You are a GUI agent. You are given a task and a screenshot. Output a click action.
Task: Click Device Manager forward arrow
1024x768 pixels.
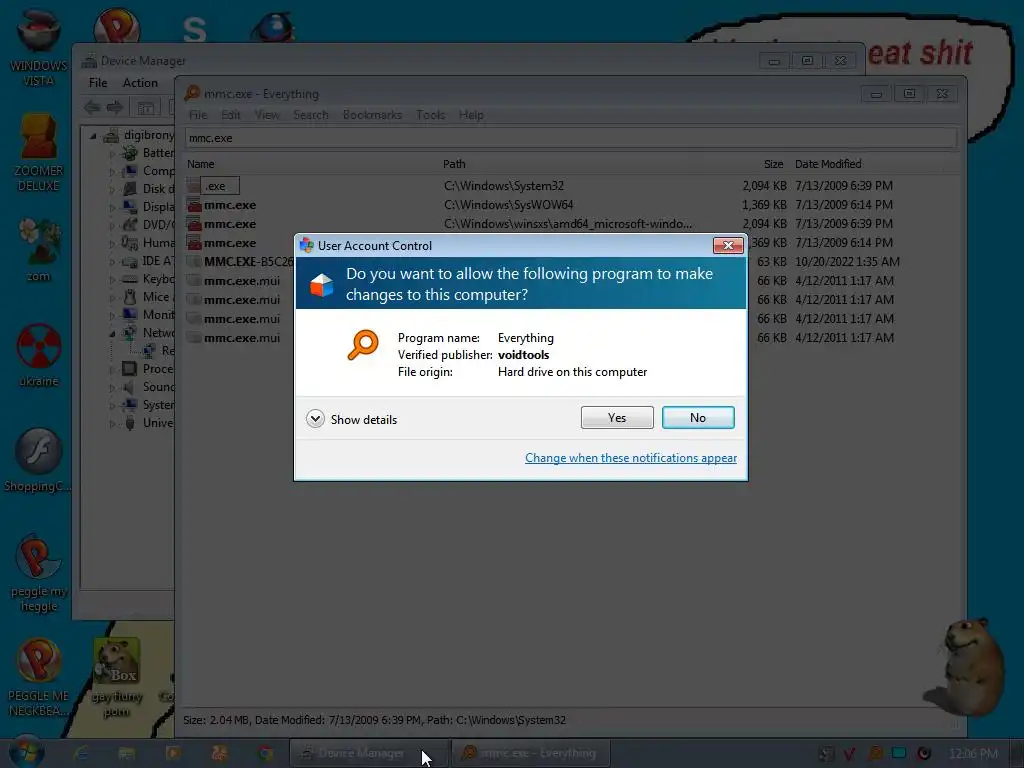[115, 107]
